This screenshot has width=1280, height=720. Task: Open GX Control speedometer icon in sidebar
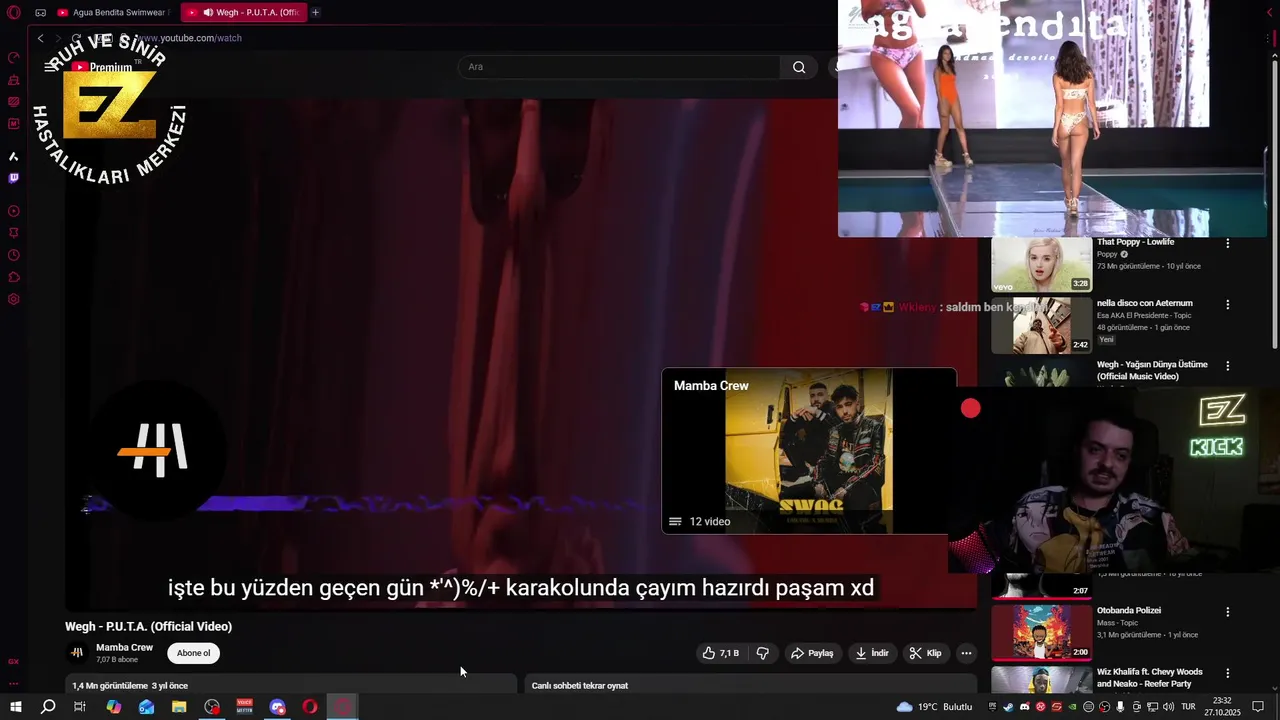pos(14,58)
